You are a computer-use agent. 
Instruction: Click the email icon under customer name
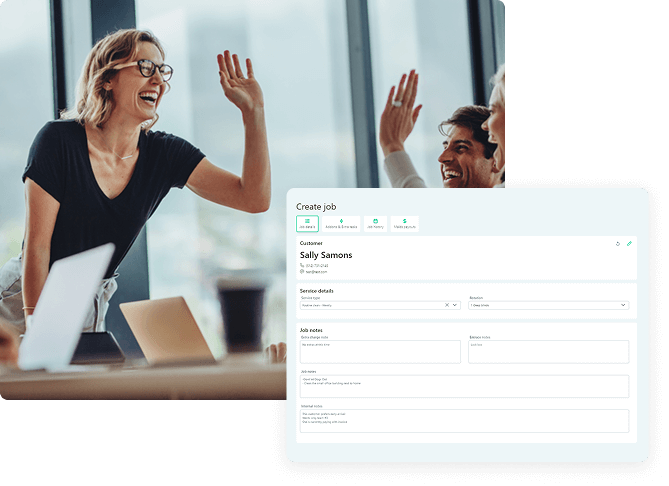coord(302,271)
